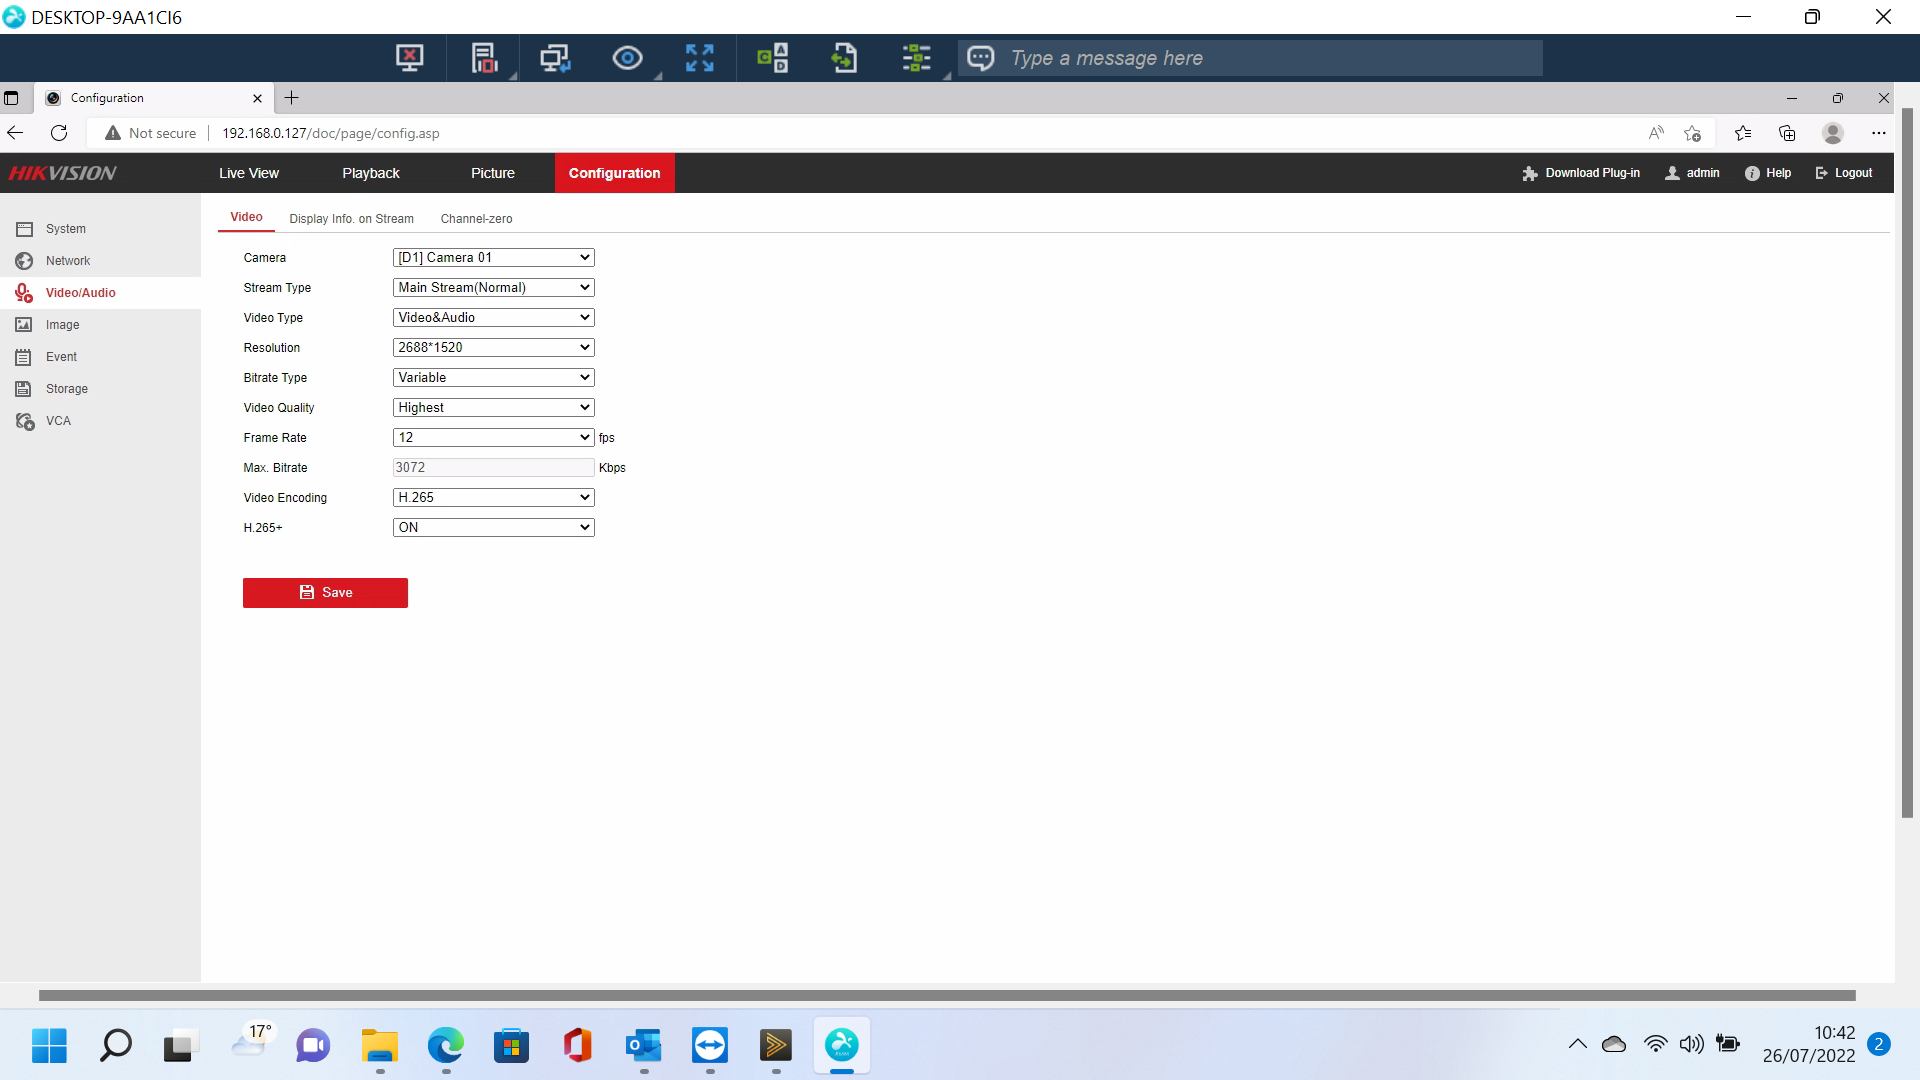Viewport: 1920px width, 1080px height.
Task: Open the Frame Rate dropdown
Action: point(493,438)
